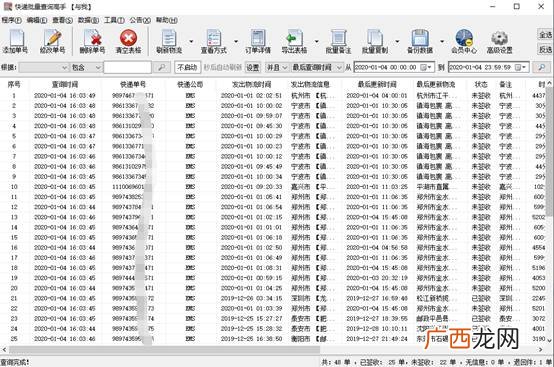
Task: Open the 查看(S) menu
Action: (63, 20)
